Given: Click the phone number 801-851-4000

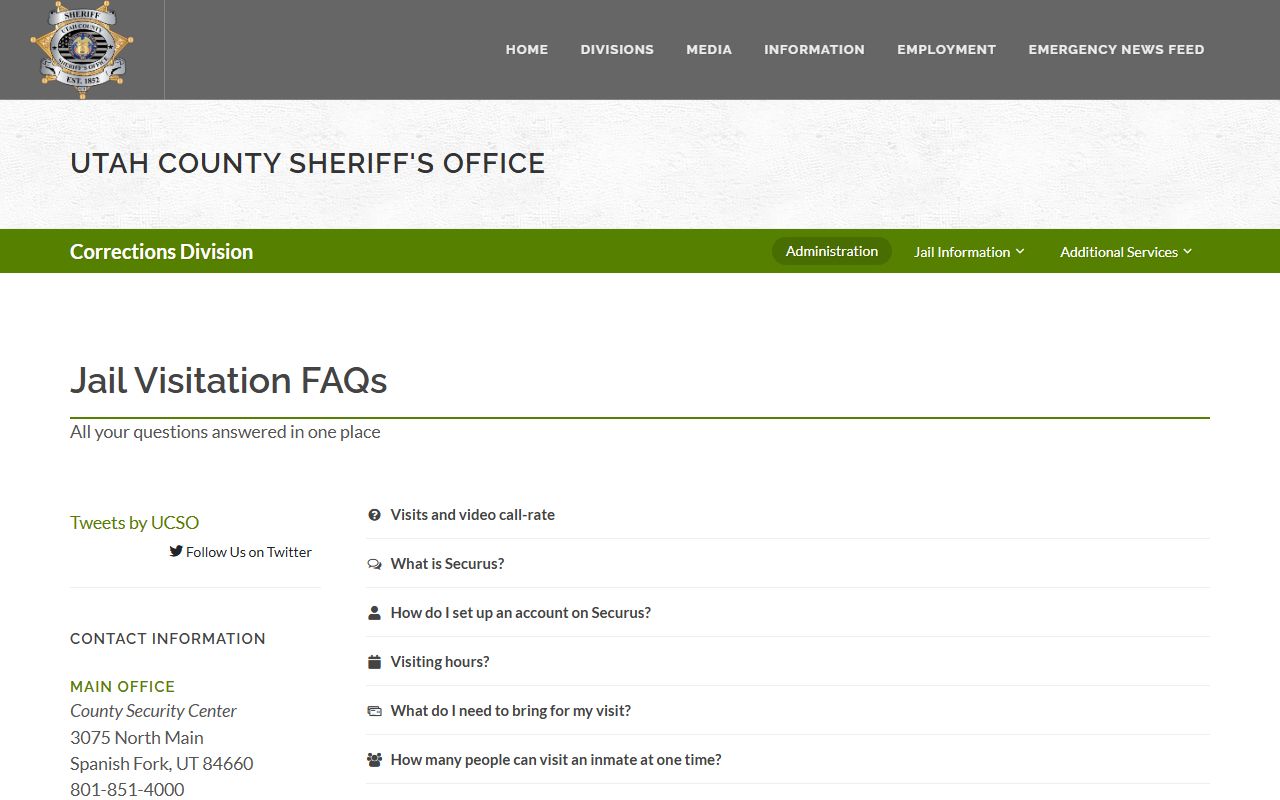Looking at the screenshot, I should point(127,789).
